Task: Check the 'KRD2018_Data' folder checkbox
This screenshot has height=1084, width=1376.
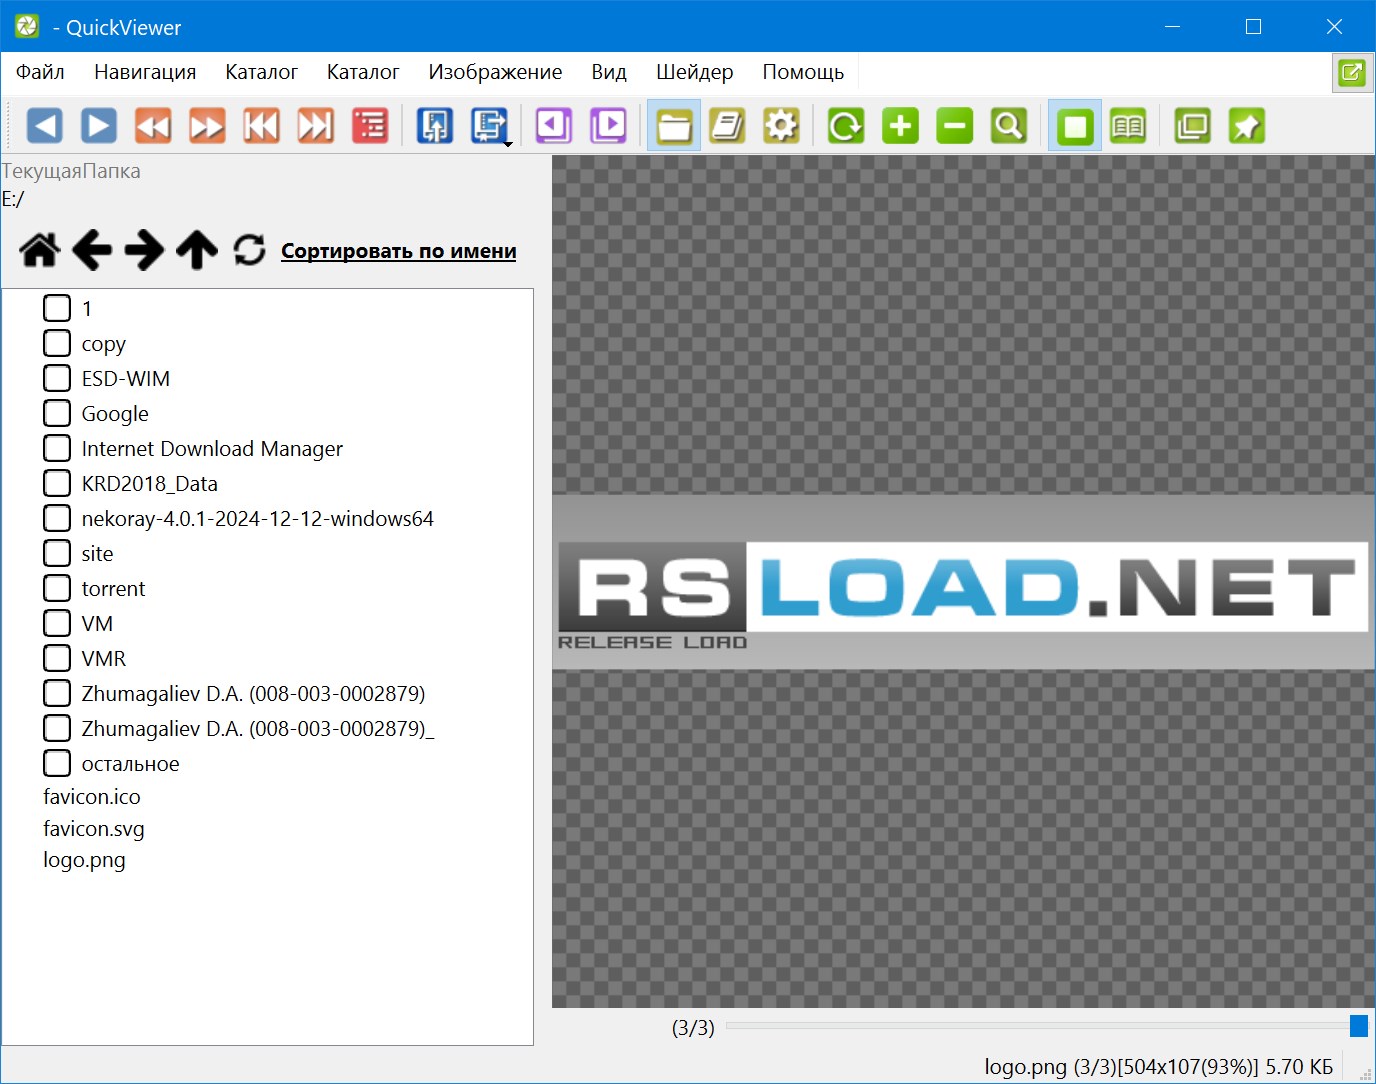Action: click(57, 483)
